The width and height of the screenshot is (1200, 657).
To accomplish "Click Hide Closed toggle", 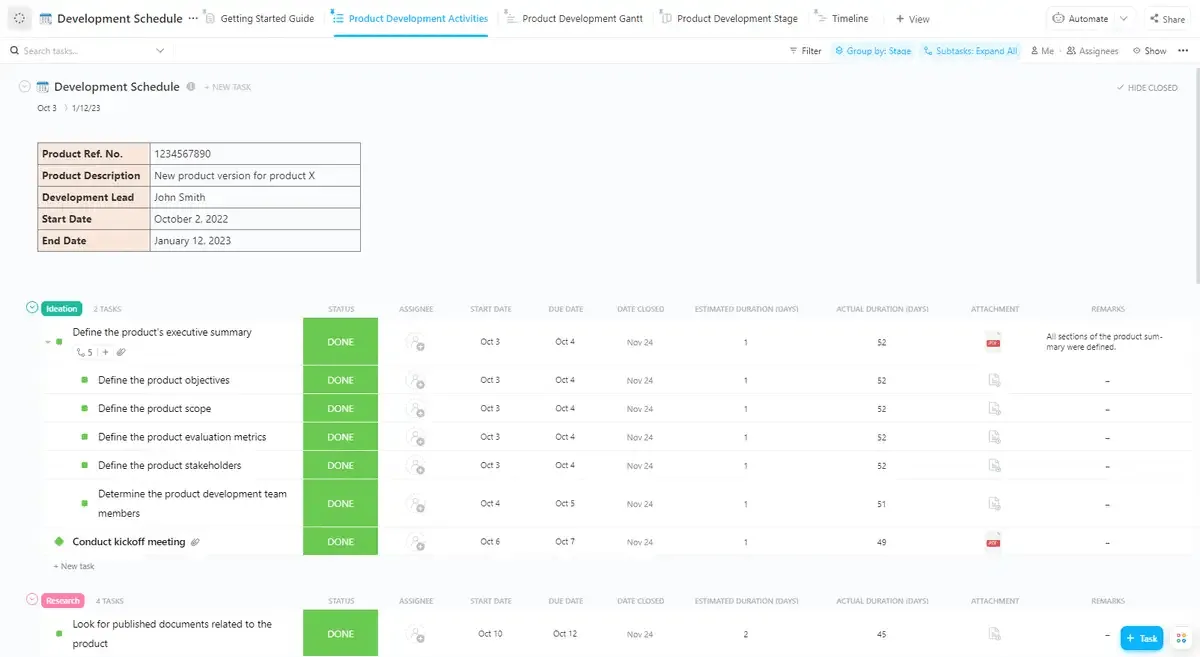I will 1147,88.
